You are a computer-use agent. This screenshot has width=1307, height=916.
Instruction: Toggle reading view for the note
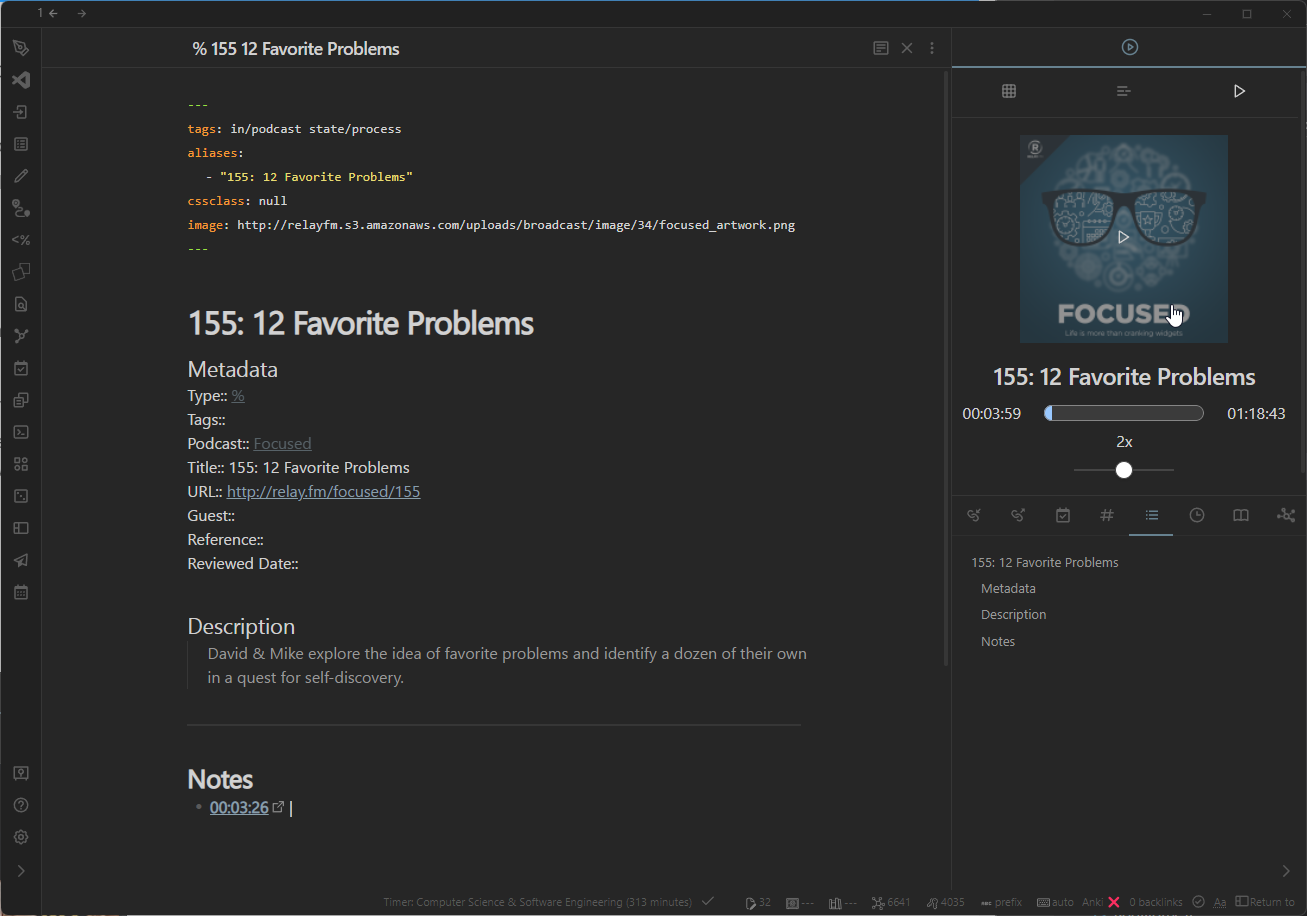coord(880,48)
